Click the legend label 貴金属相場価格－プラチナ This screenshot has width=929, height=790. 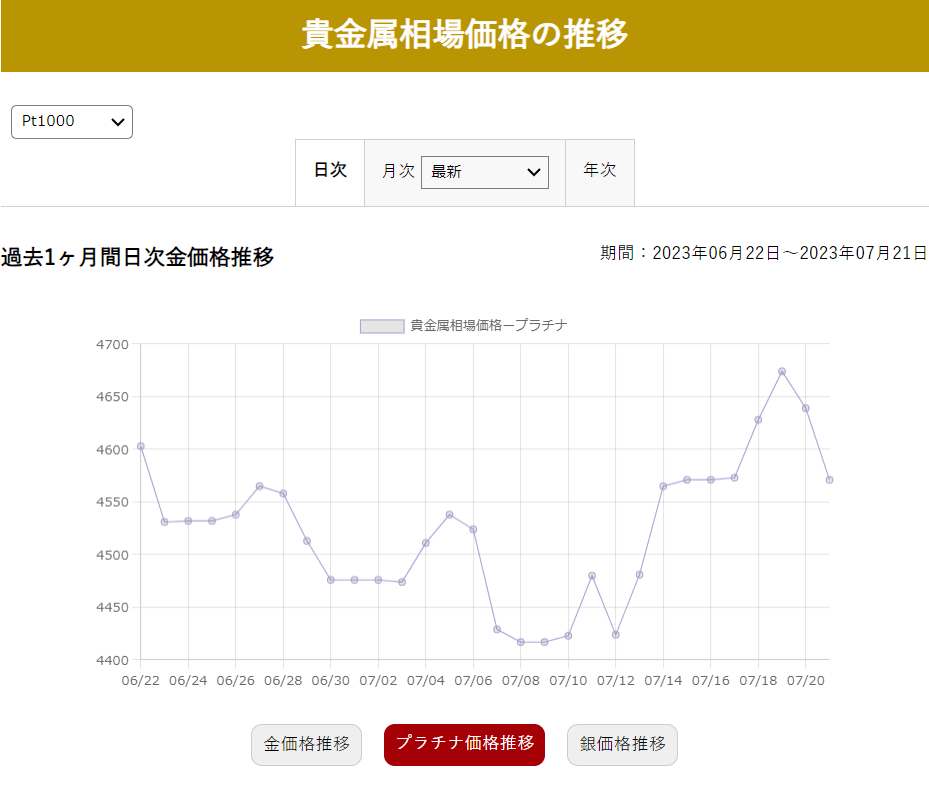tap(489, 325)
